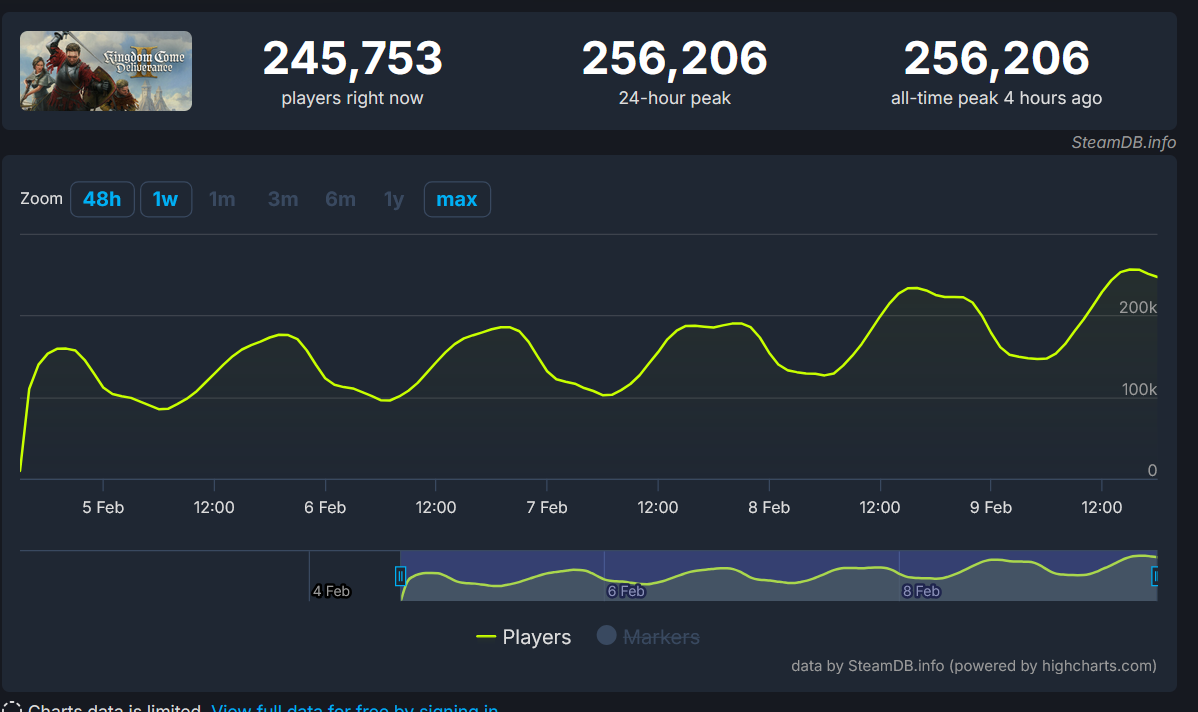The width and height of the screenshot is (1198, 712).
Task: Toggle the Players series in legend
Action: (x=523, y=637)
